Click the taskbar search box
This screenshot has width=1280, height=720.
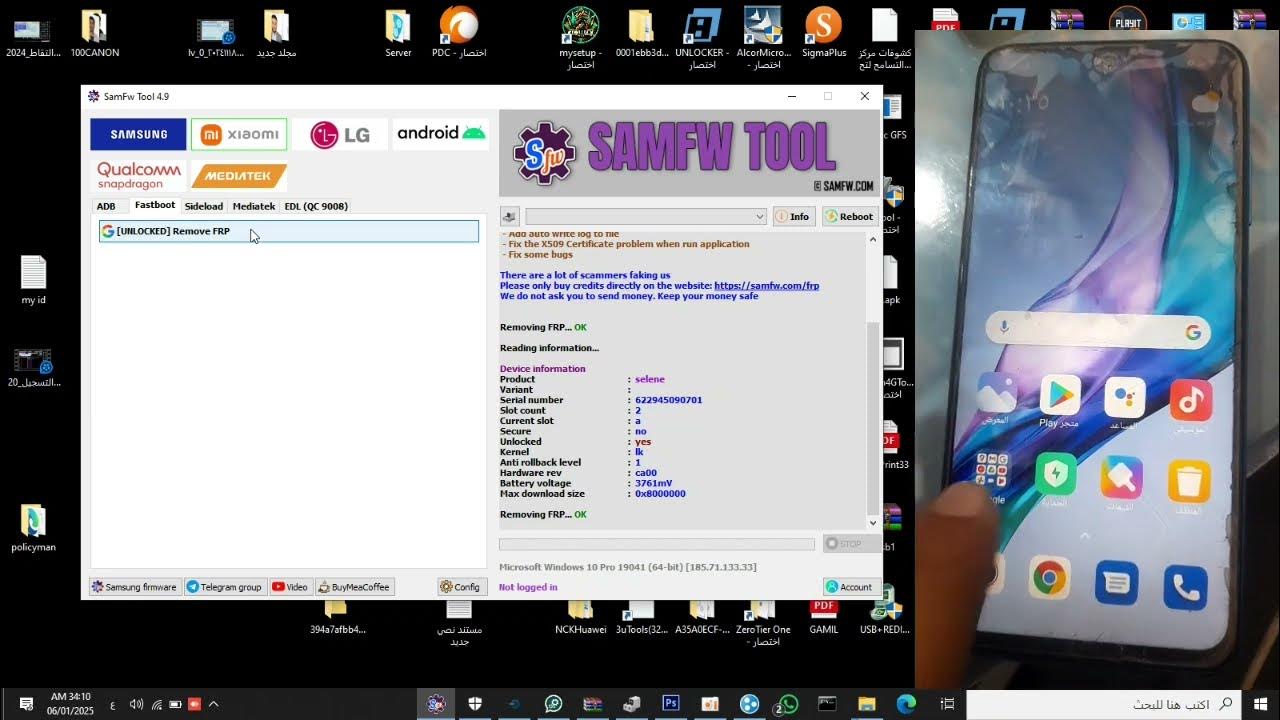point(1104,704)
